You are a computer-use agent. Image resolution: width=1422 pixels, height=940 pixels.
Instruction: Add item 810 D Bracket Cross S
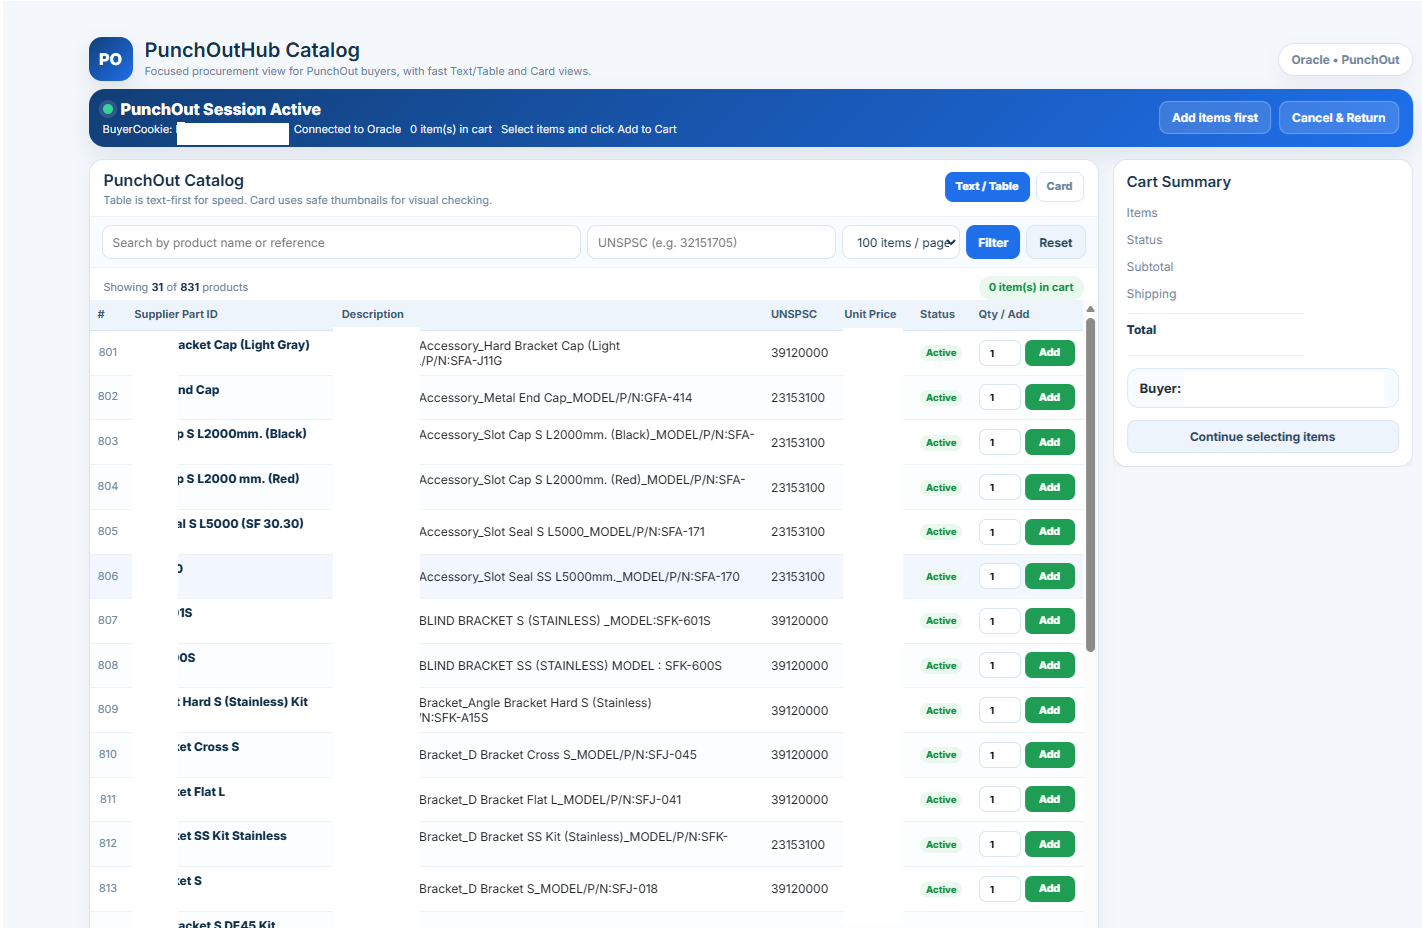tap(1049, 755)
